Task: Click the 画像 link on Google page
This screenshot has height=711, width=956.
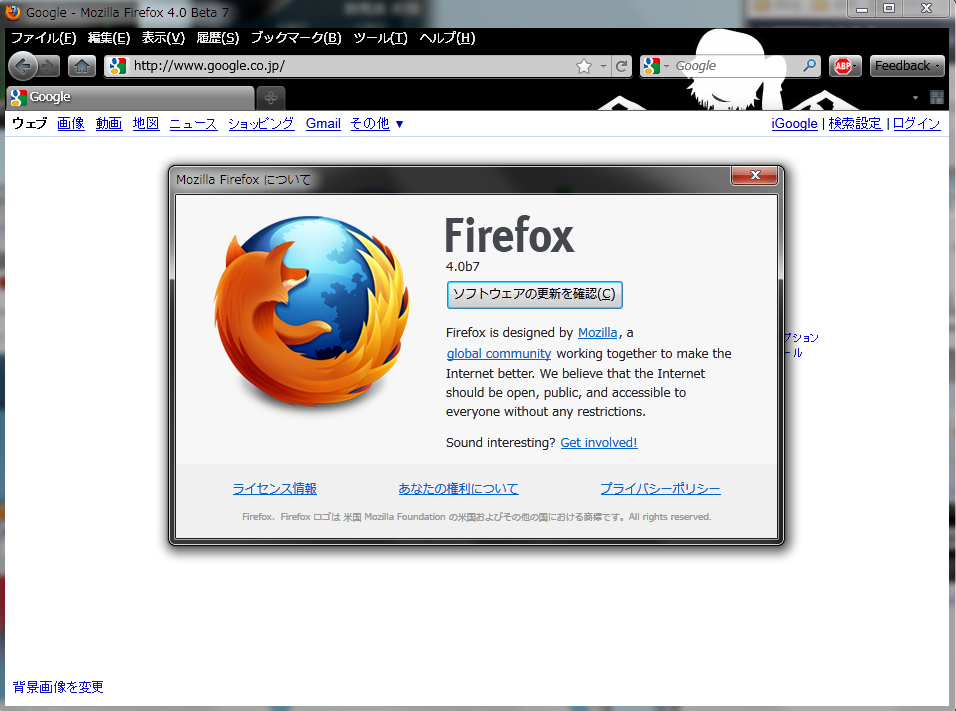Action: pyautogui.click(x=71, y=124)
